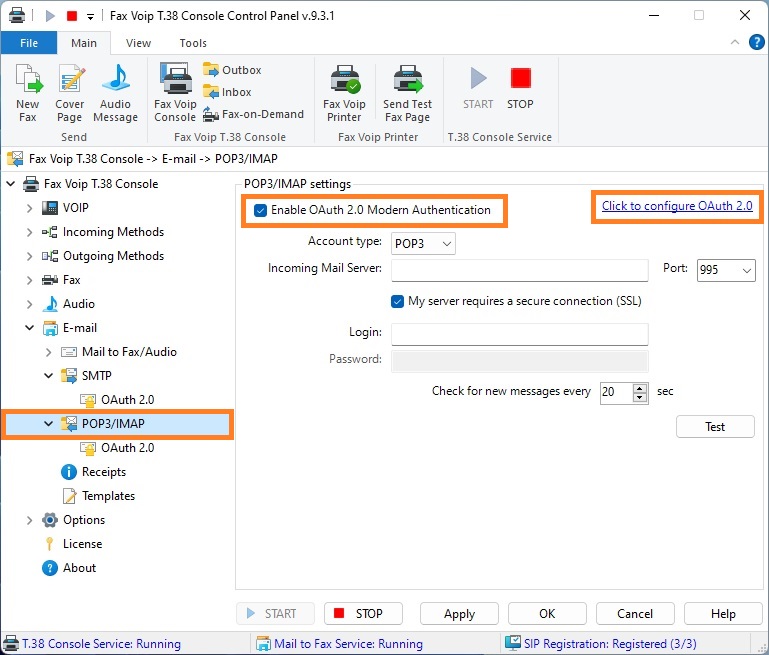Click the bottom STOP button
The height and width of the screenshot is (655, 769).
tap(363, 614)
